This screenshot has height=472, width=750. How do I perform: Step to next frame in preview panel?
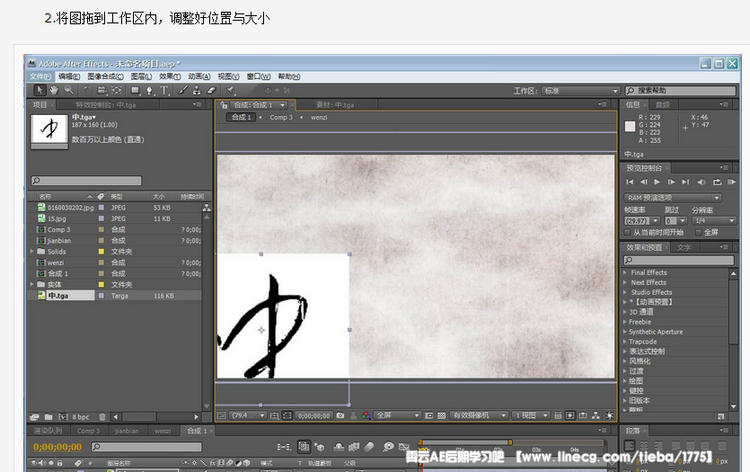click(x=671, y=182)
